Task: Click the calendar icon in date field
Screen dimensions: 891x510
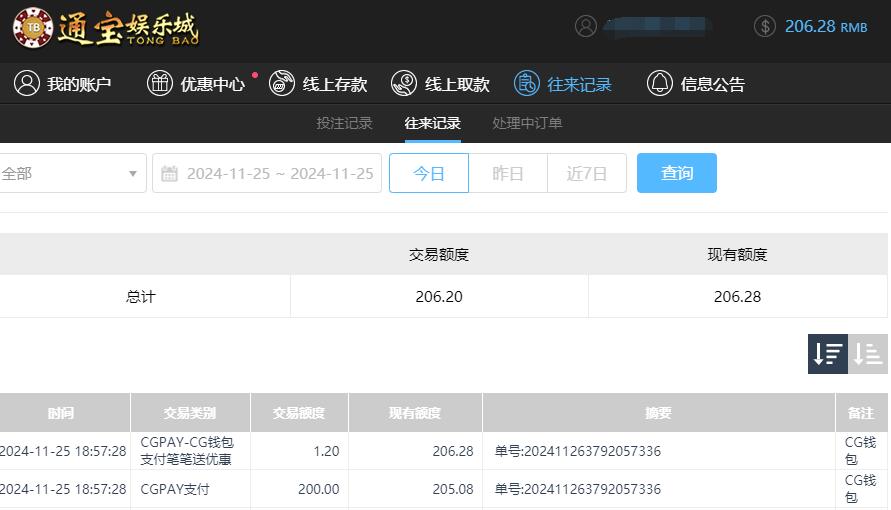Action: point(169,173)
